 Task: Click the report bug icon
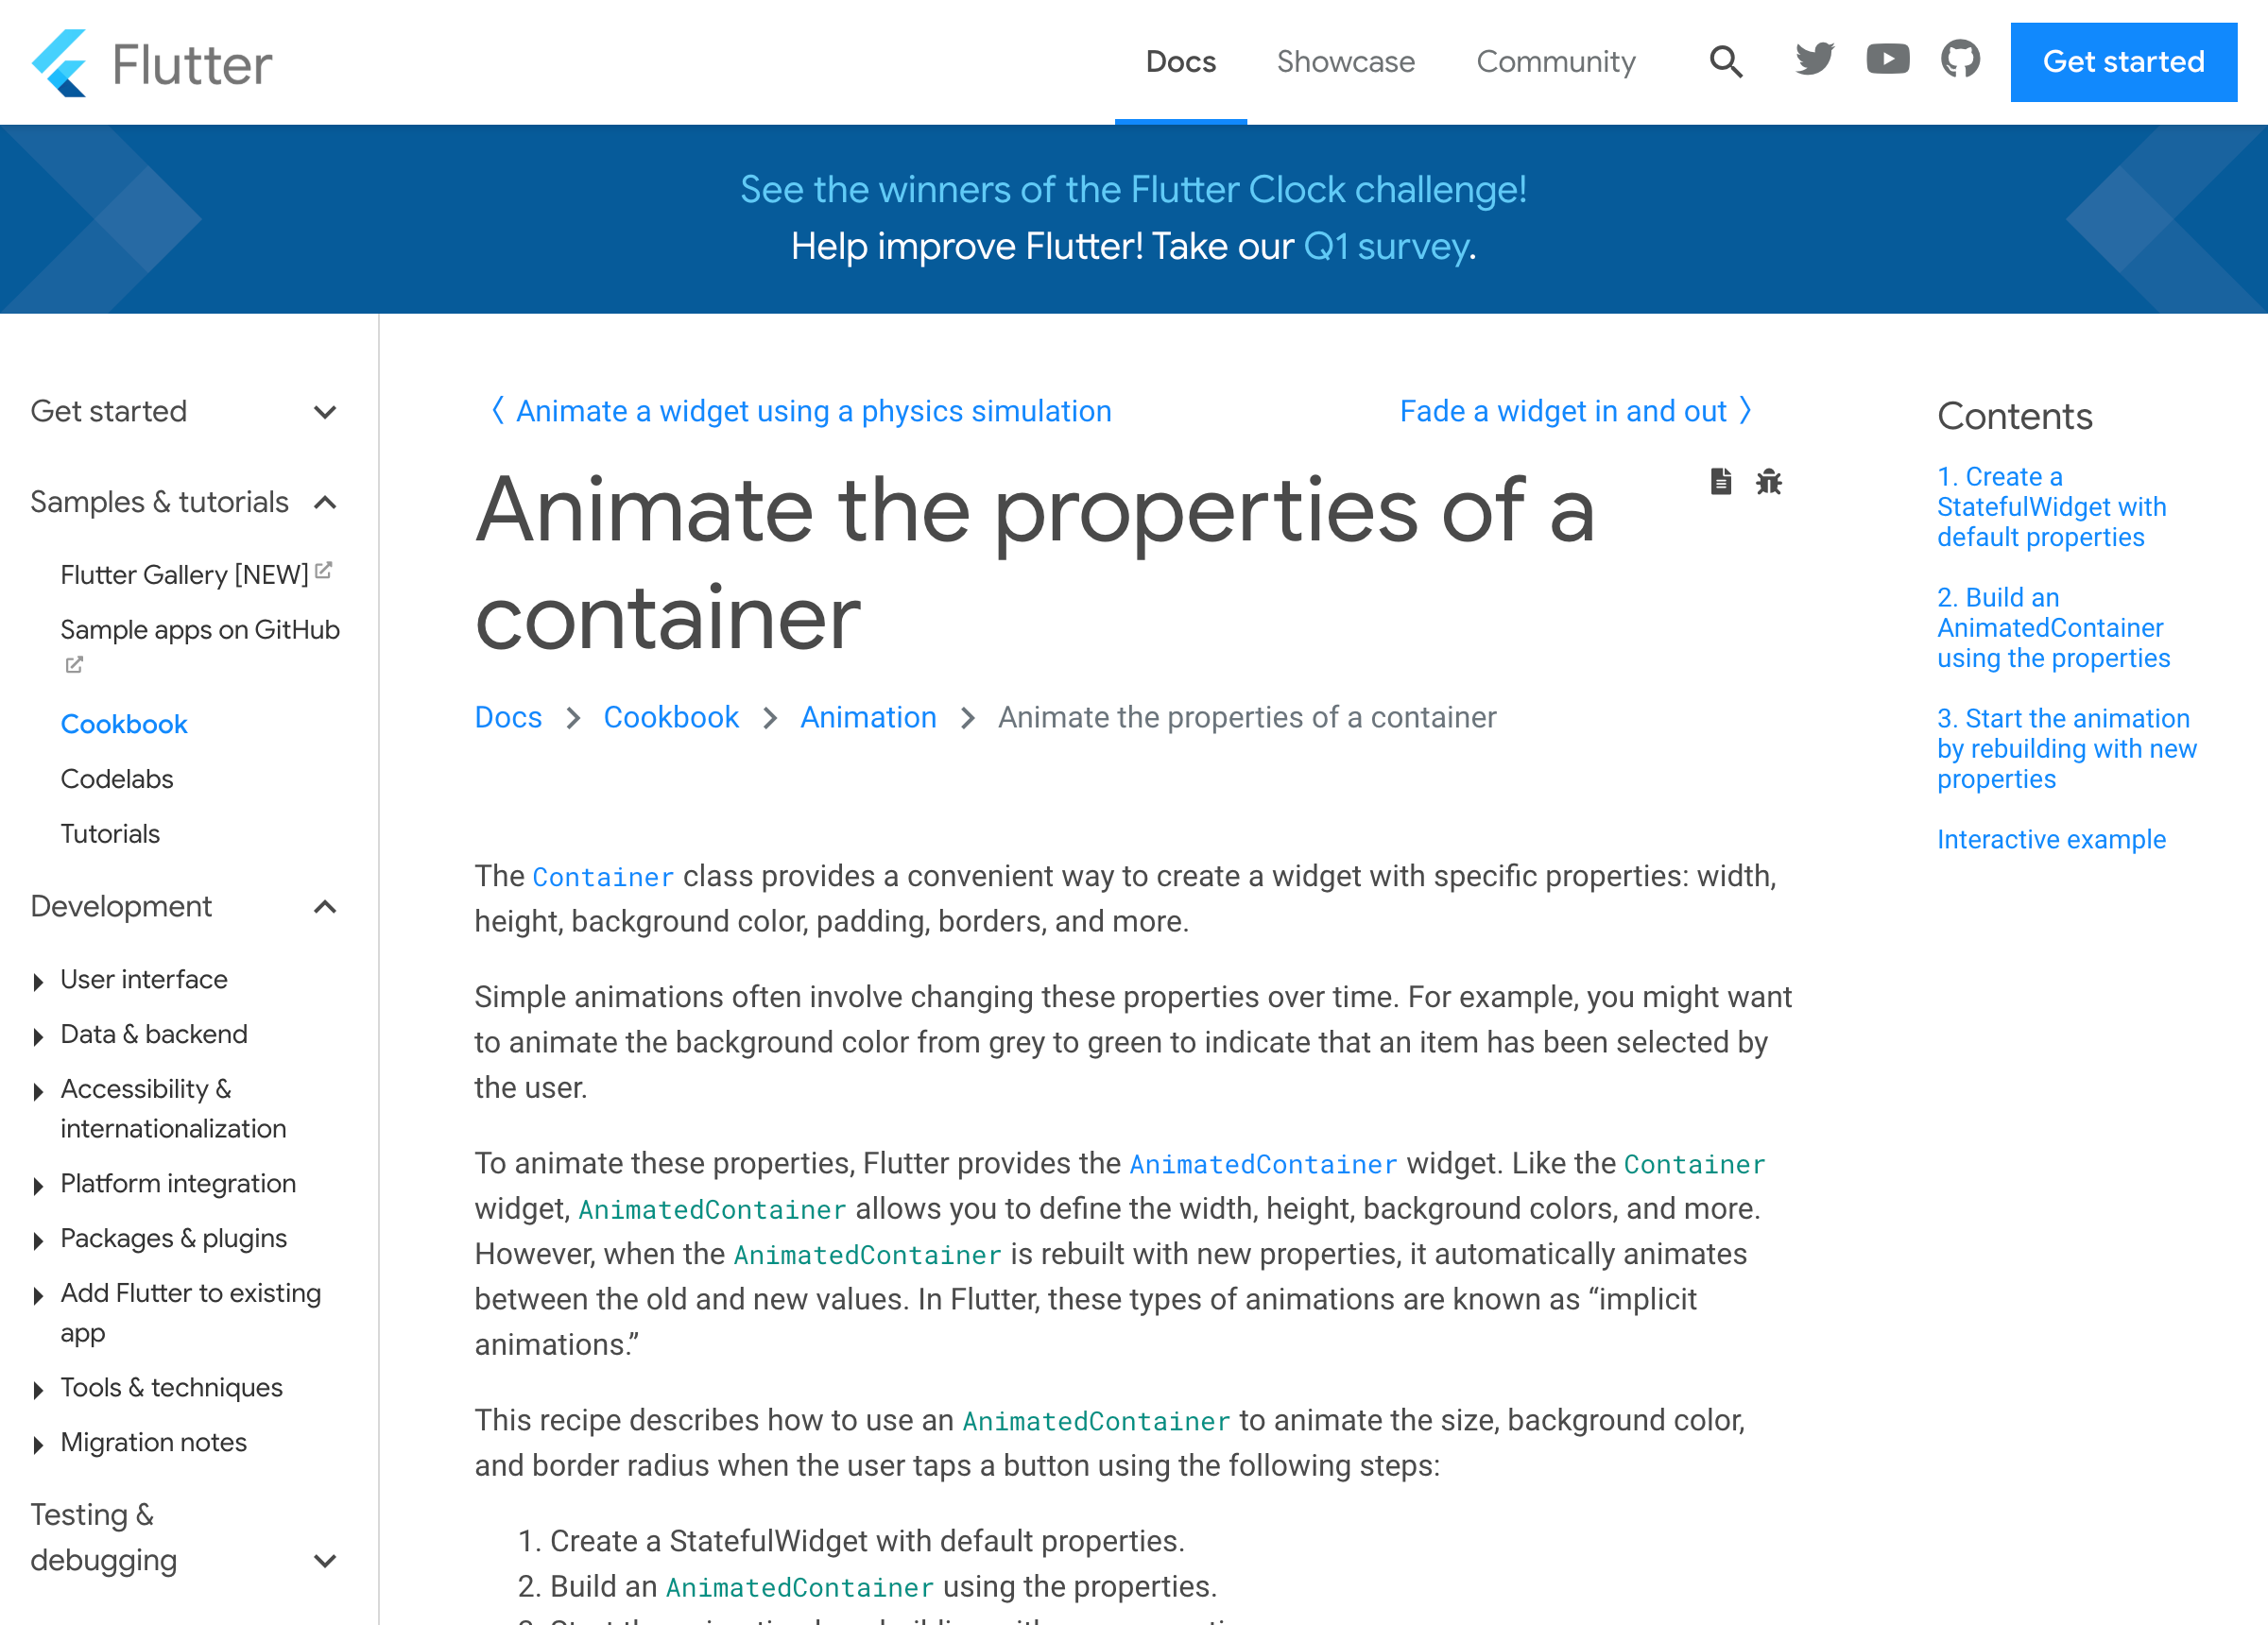[x=1769, y=482]
